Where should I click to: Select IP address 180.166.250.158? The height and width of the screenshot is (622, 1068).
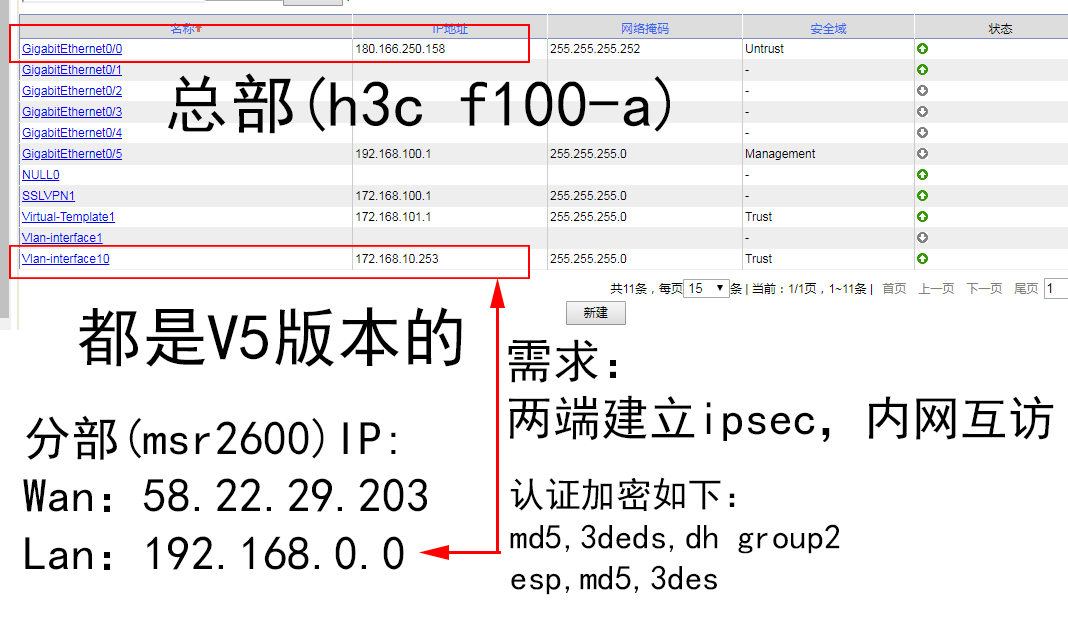pyautogui.click(x=400, y=49)
